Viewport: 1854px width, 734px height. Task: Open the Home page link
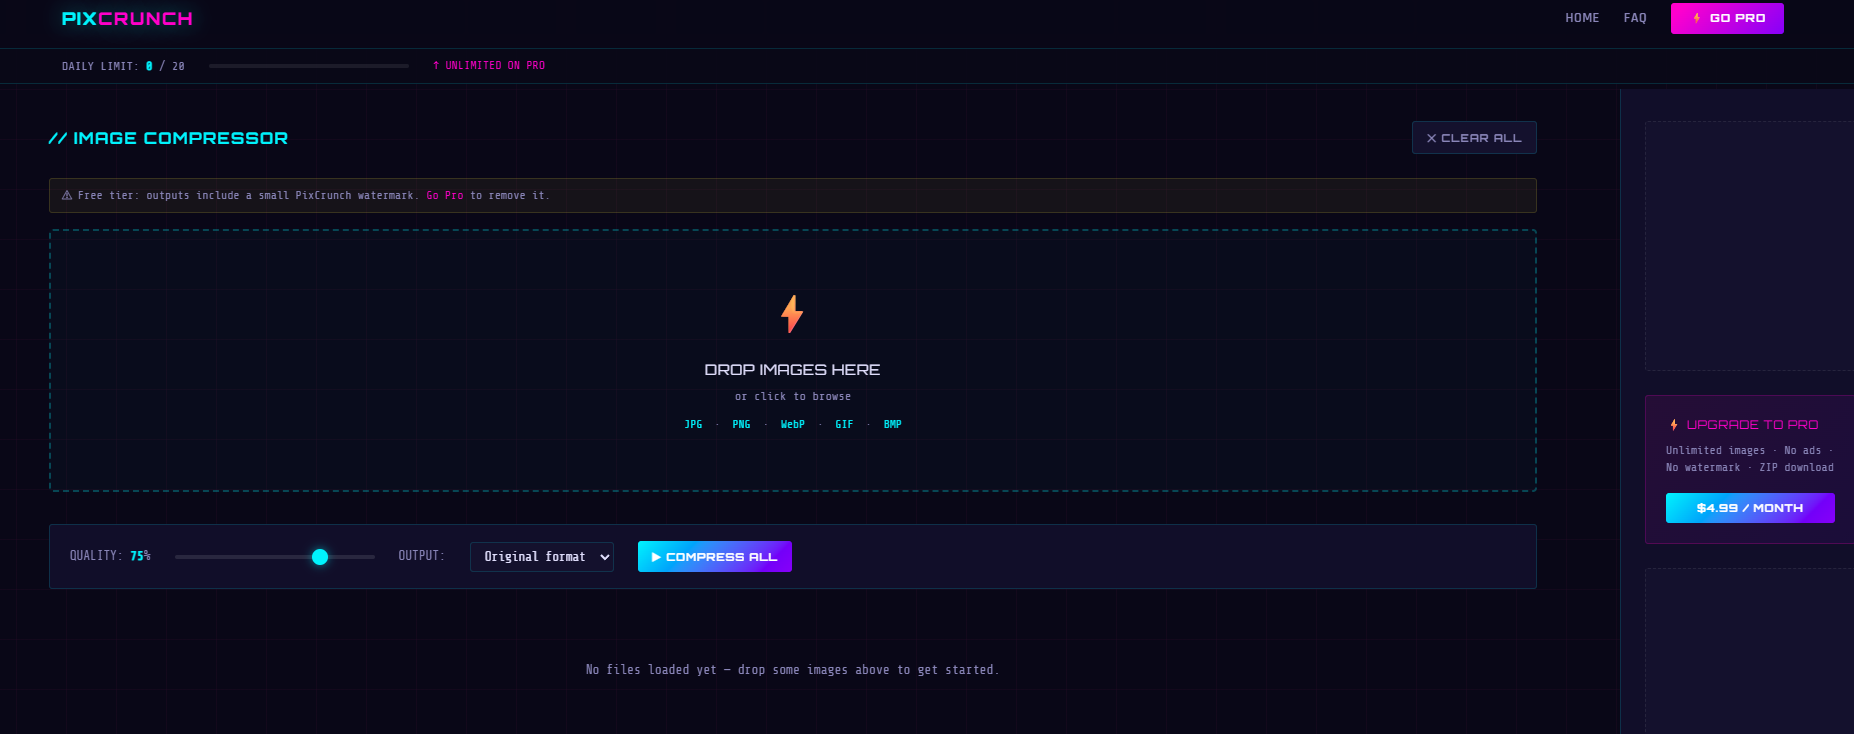point(1582,18)
